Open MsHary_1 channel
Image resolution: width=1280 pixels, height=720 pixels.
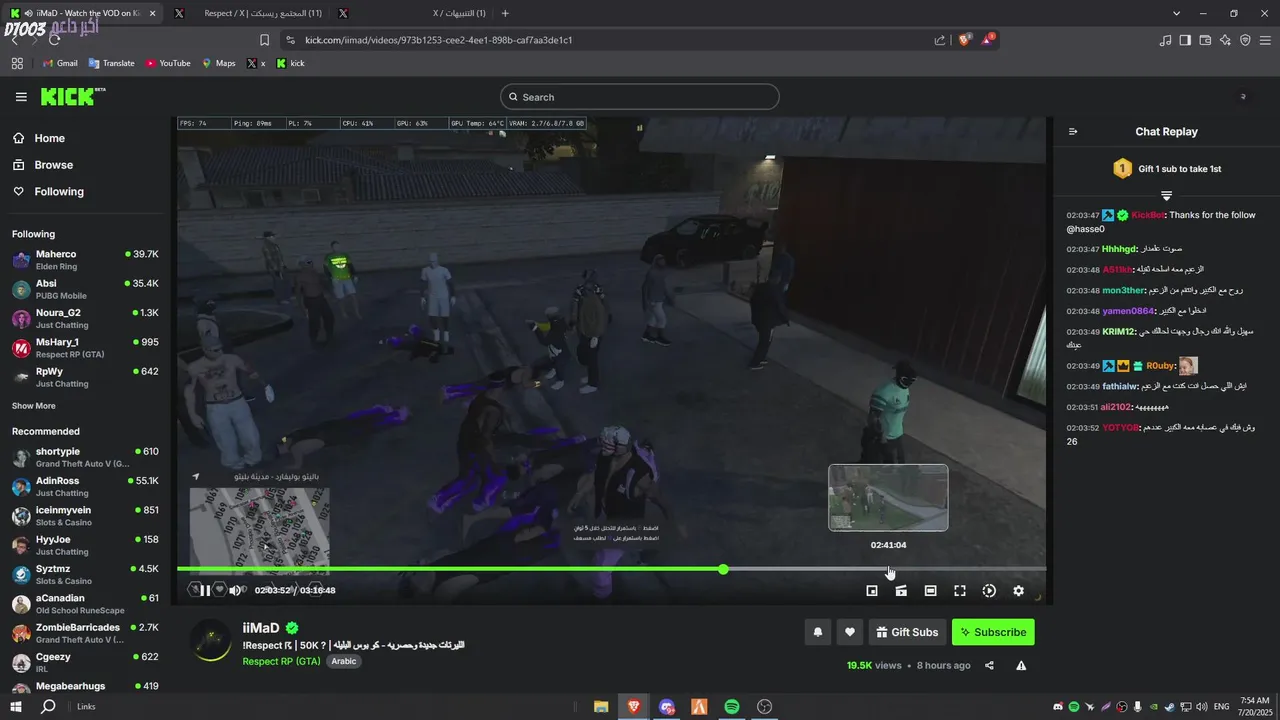click(x=85, y=348)
